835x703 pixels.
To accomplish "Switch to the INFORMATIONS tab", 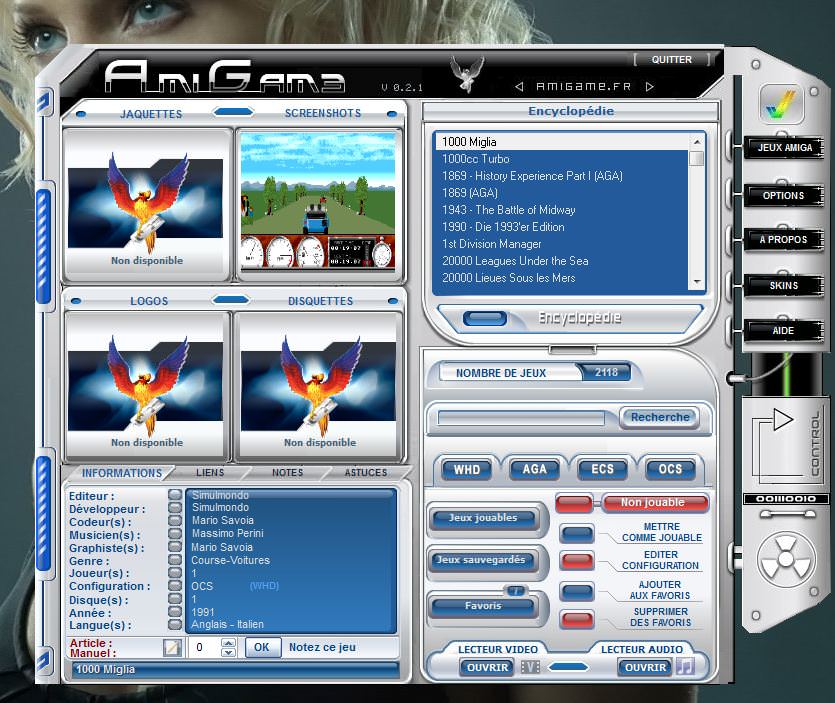I will (x=121, y=473).
